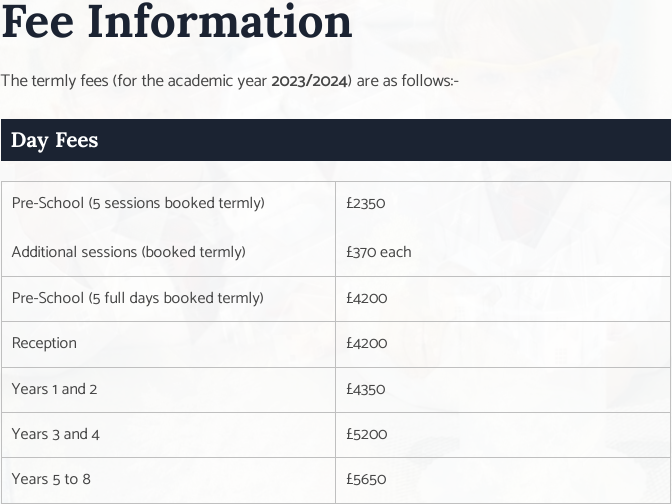Click the Fee Information heading
The width and height of the screenshot is (672, 504).
point(177,21)
